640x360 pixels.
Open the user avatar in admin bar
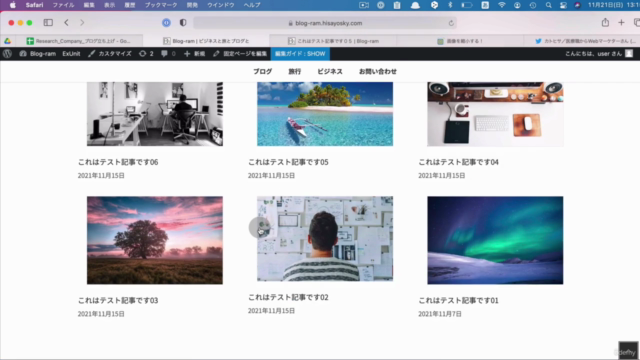click(629, 53)
